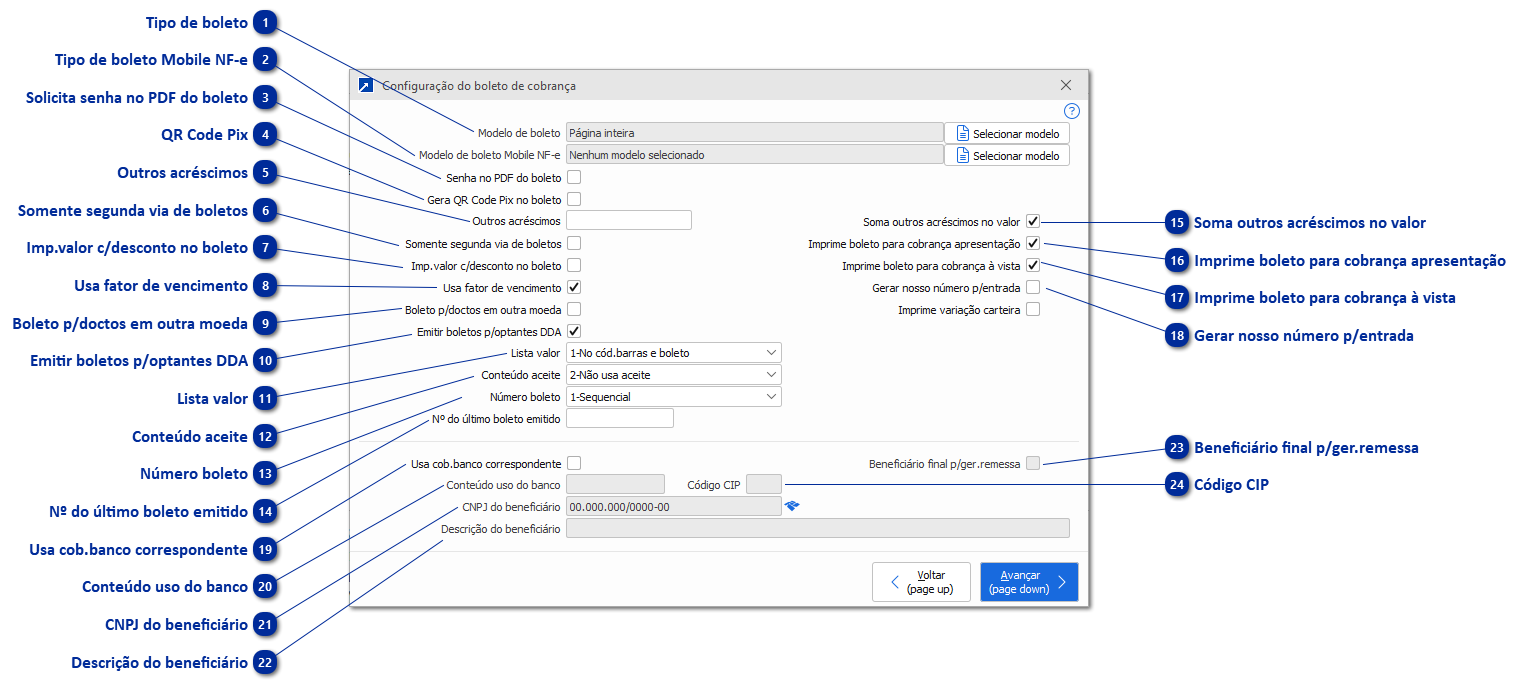Click the lookup icon next to CNPJ do beneficiário
Image resolution: width=1522 pixels, height=689 pixels.
794,506
